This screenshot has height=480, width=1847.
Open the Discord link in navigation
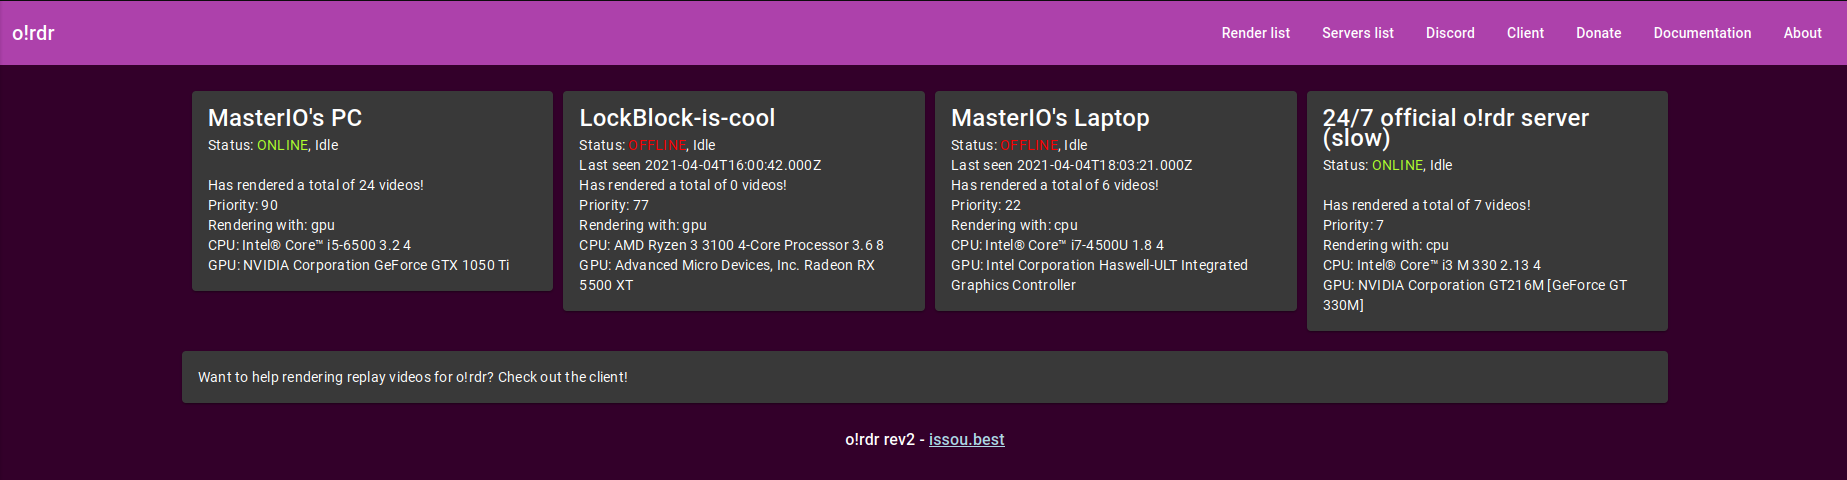[1450, 33]
